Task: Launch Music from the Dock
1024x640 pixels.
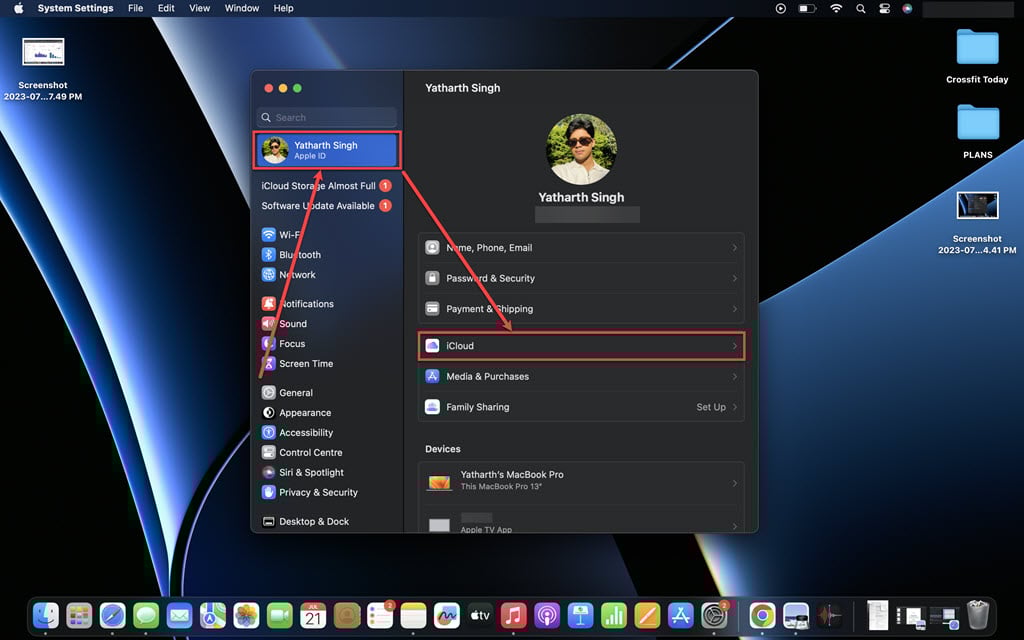Action: 513,615
